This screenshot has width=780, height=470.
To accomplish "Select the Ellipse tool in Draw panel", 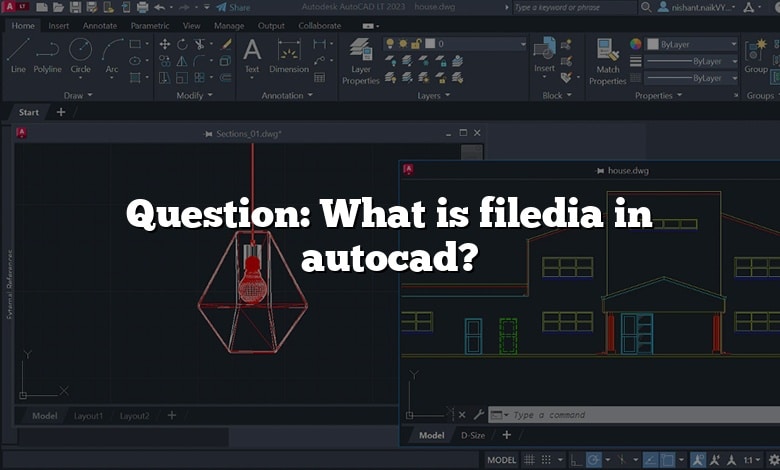I will [x=135, y=61].
